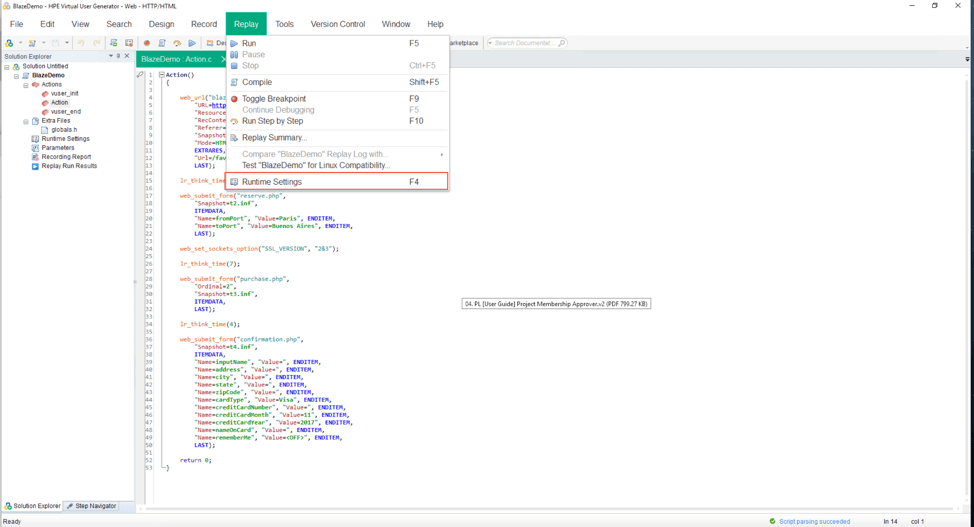Pin the Solution Explorer panel
The width and height of the screenshot is (974, 527).
click(119, 56)
